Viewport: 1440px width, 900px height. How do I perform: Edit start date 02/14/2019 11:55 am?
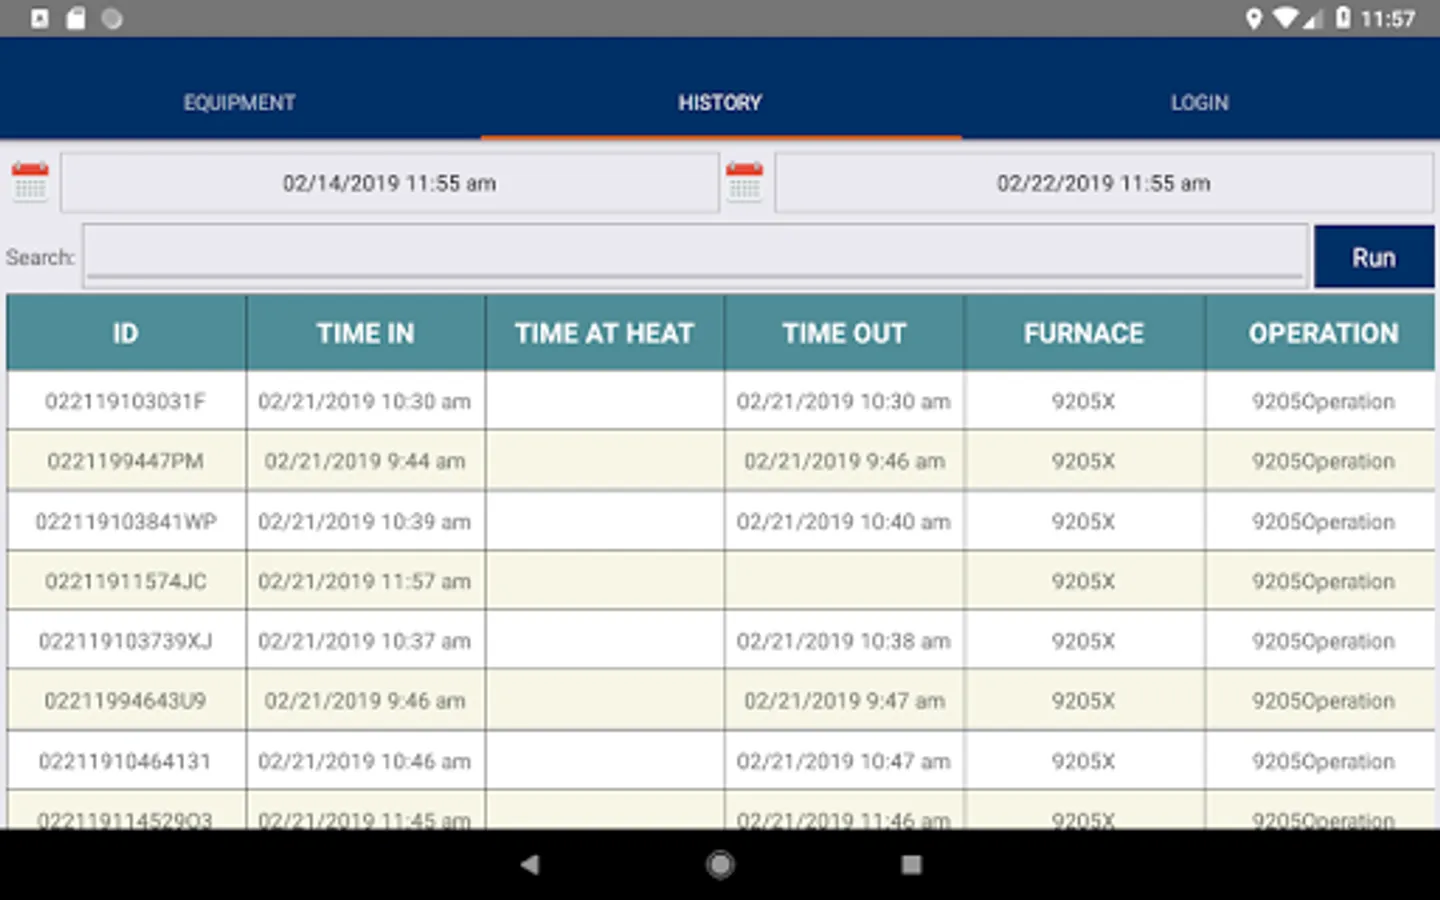(390, 183)
